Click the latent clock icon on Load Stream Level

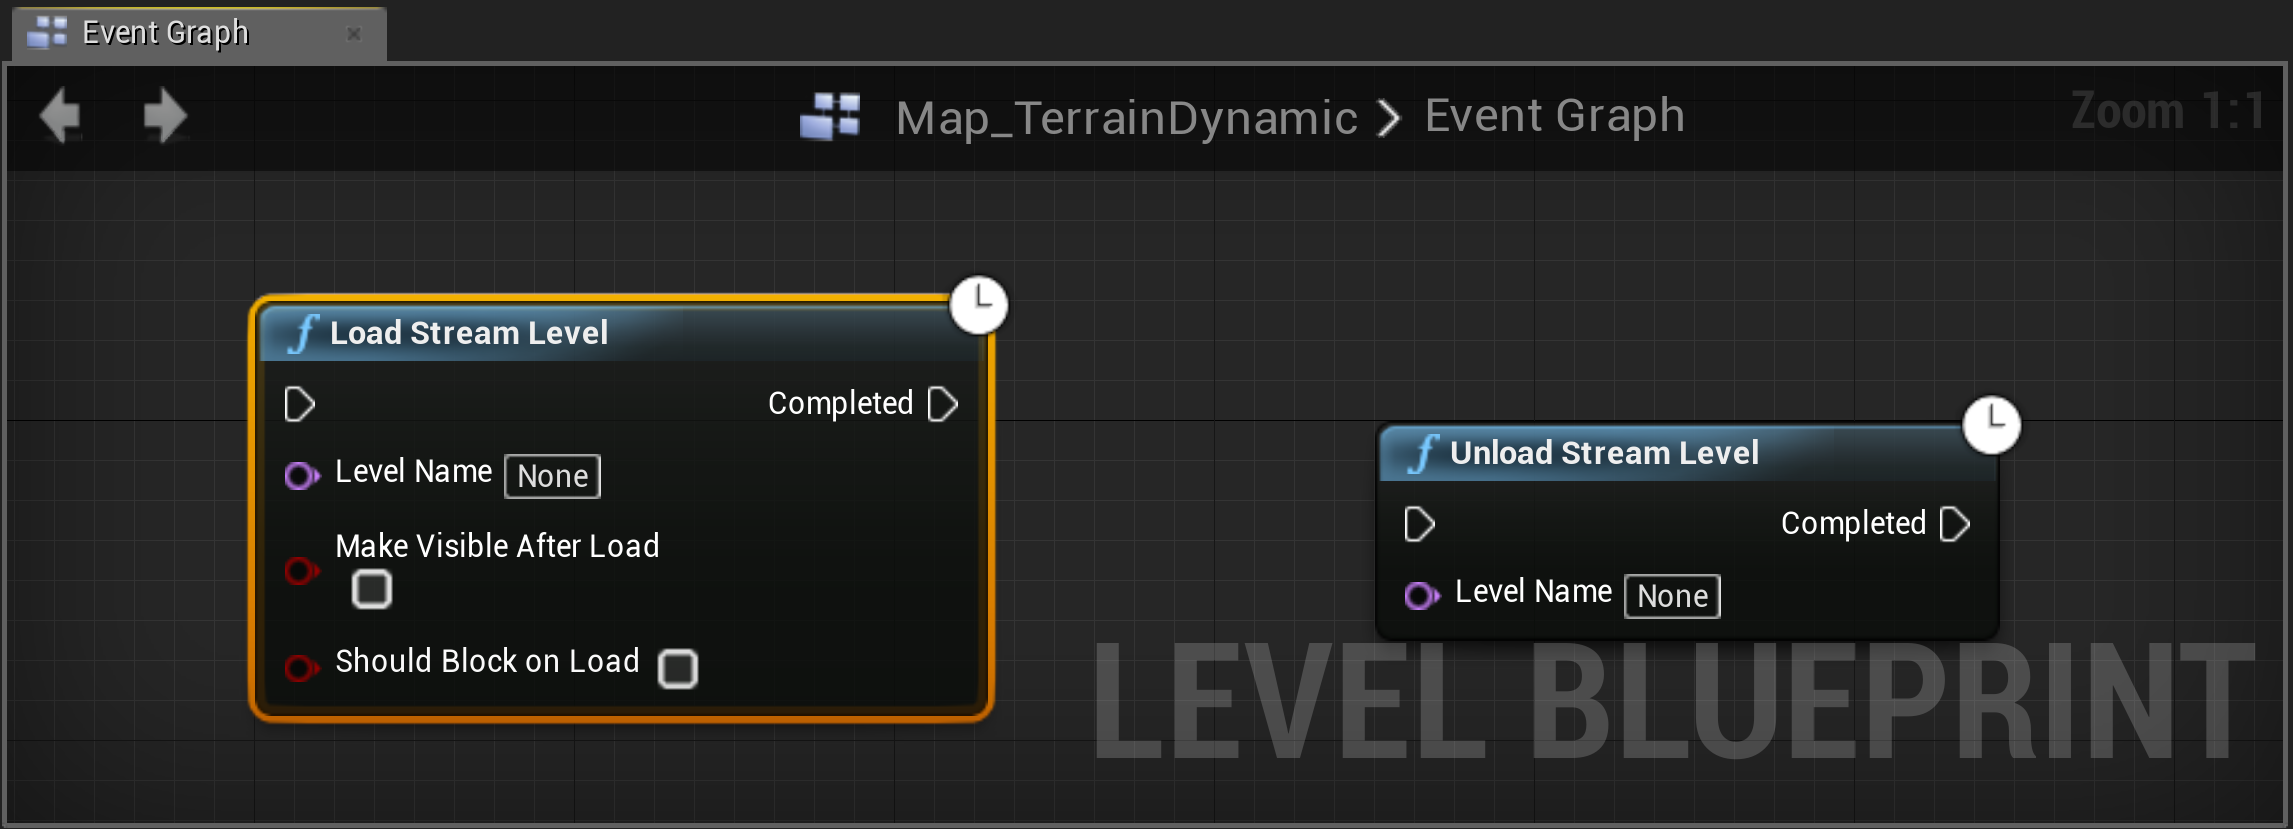(978, 305)
